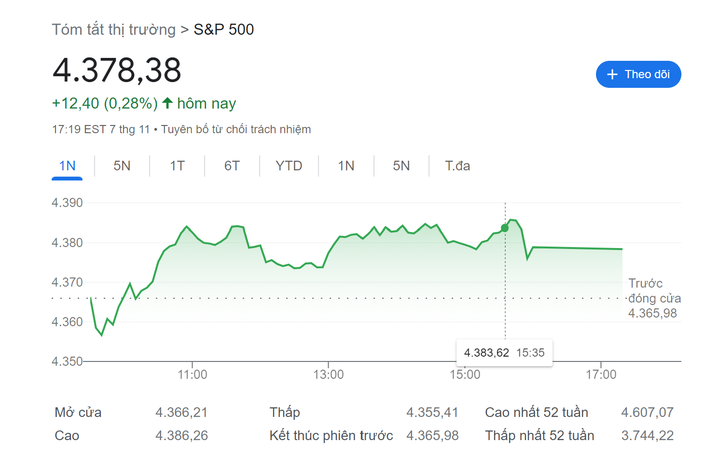Click the +12,40 (0,28%) change text
Viewport: 720px width, 457px height.
(105, 103)
